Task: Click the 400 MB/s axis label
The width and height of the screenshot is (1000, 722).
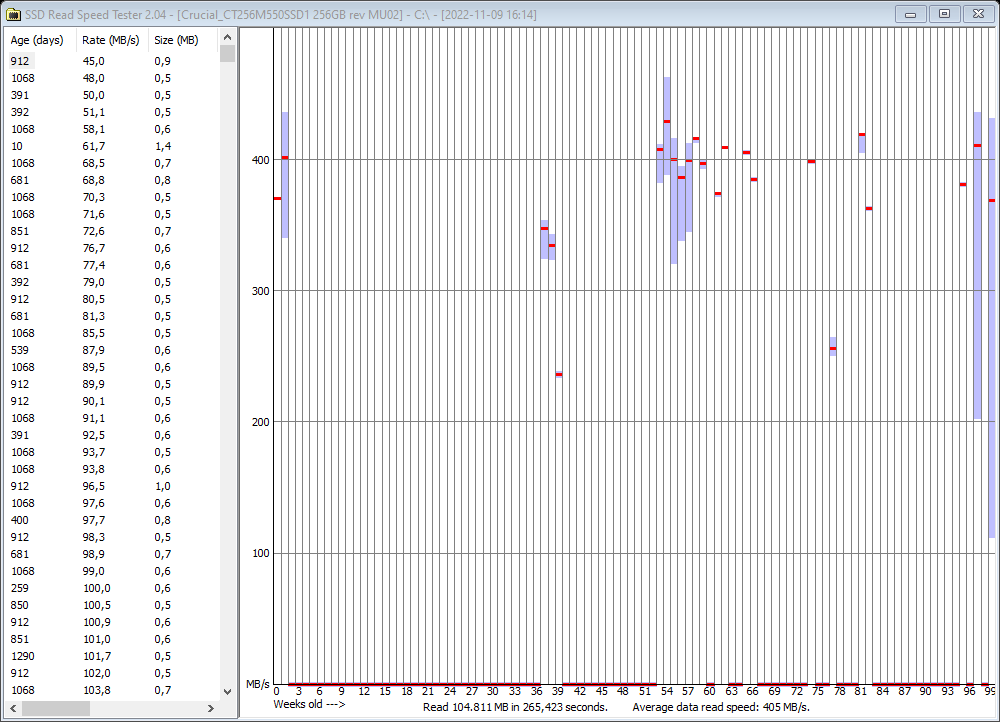Action: click(261, 160)
